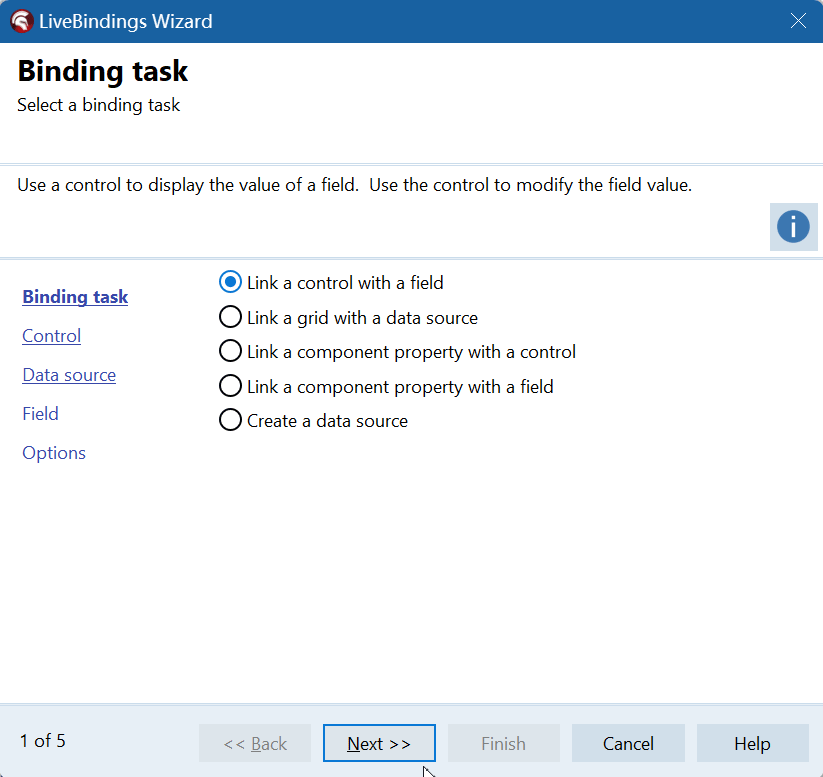Choose 'Link a component property with a control'
This screenshot has width=823, height=777.
[x=231, y=352]
